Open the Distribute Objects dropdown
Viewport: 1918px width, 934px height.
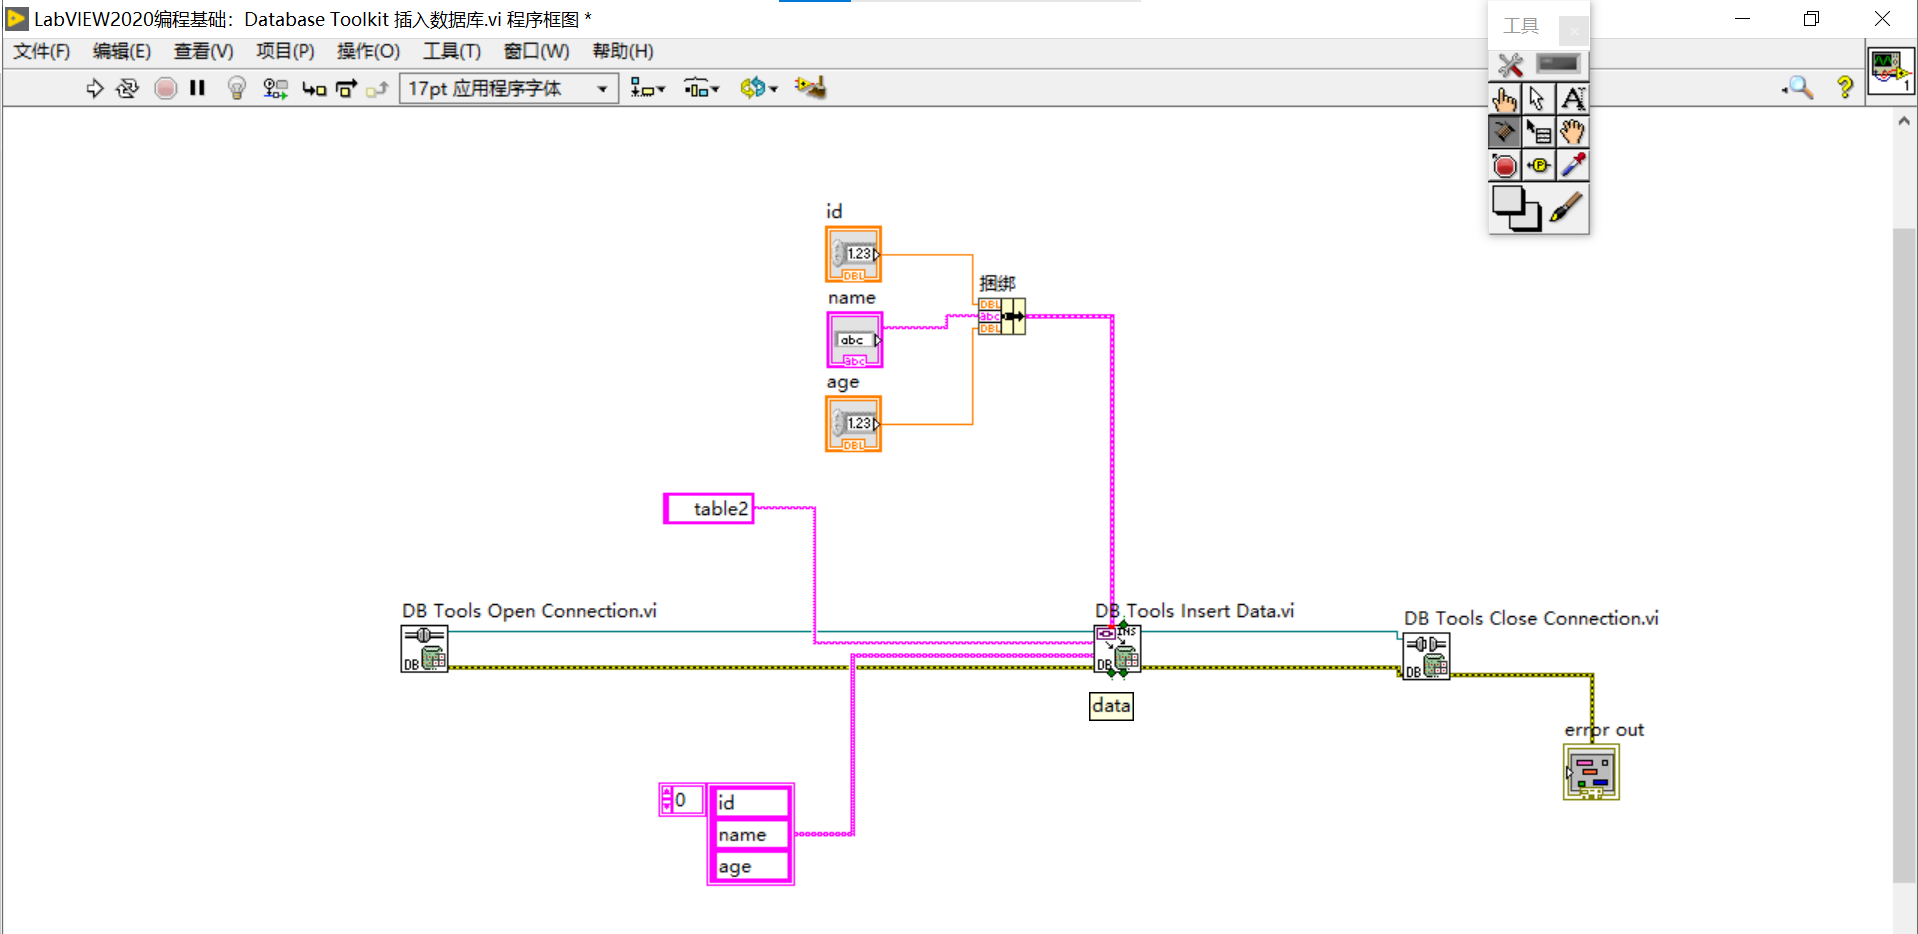click(x=701, y=88)
